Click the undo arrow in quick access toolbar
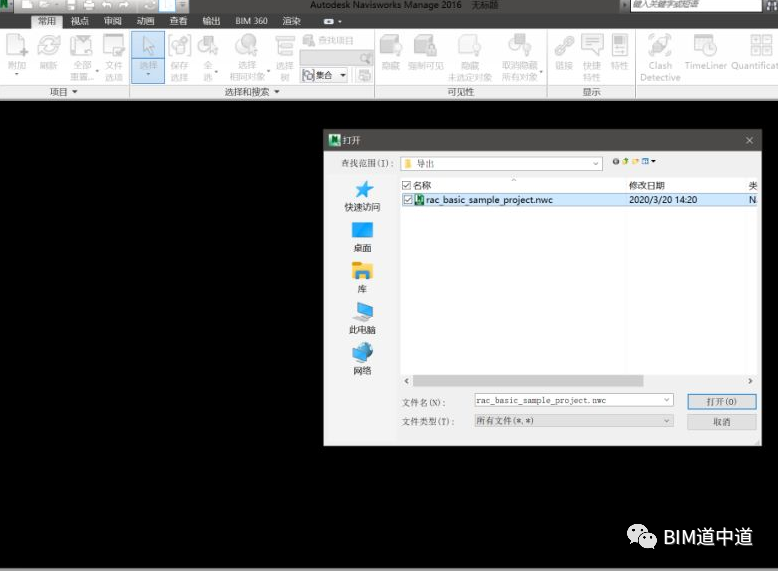 click(x=106, y=5)
